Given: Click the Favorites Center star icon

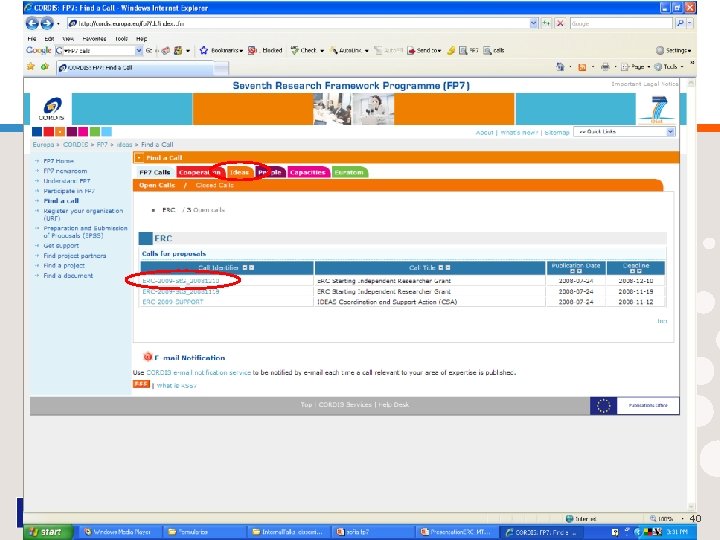Looking at the screenshot, I should (31, 67).
